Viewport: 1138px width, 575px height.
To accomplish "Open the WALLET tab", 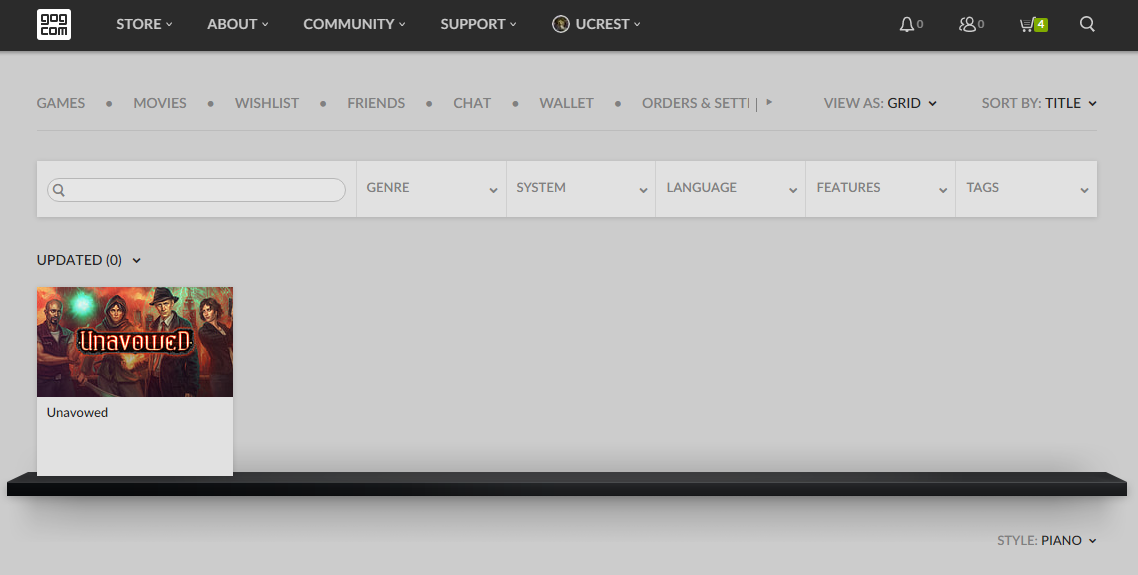I will tap(566, 103).
